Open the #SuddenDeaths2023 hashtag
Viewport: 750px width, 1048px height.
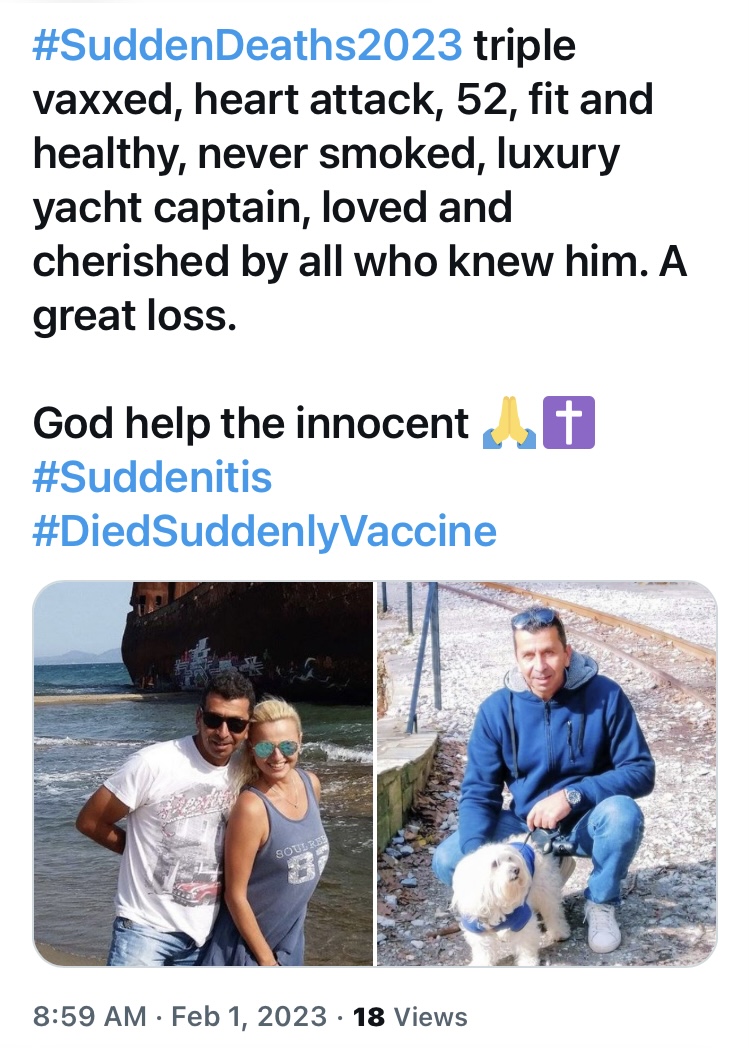coord(248,46)
